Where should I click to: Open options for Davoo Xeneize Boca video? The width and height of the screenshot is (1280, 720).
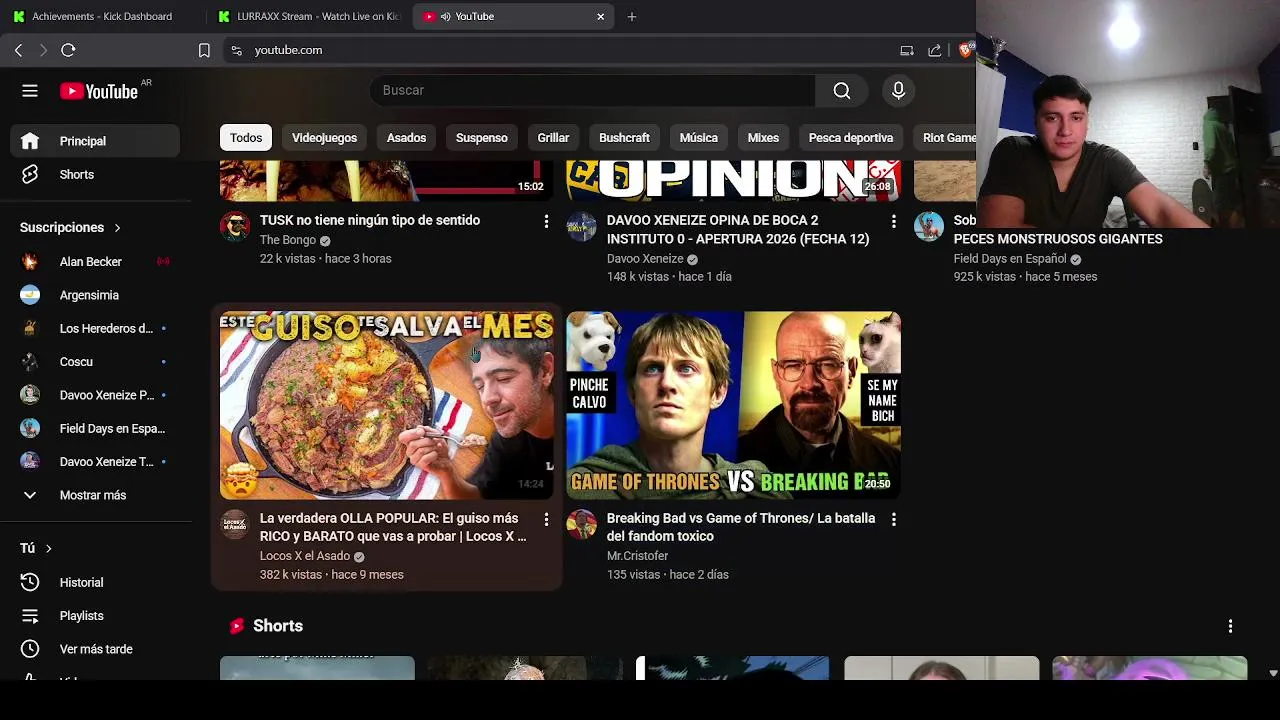click(x=893, y=221)
